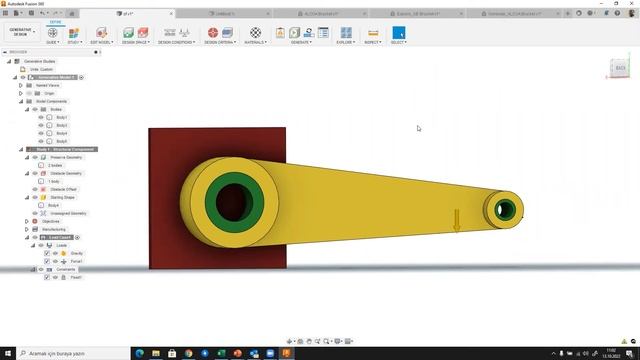Click the Pan hand tool in navigation bar

point(309,341)
